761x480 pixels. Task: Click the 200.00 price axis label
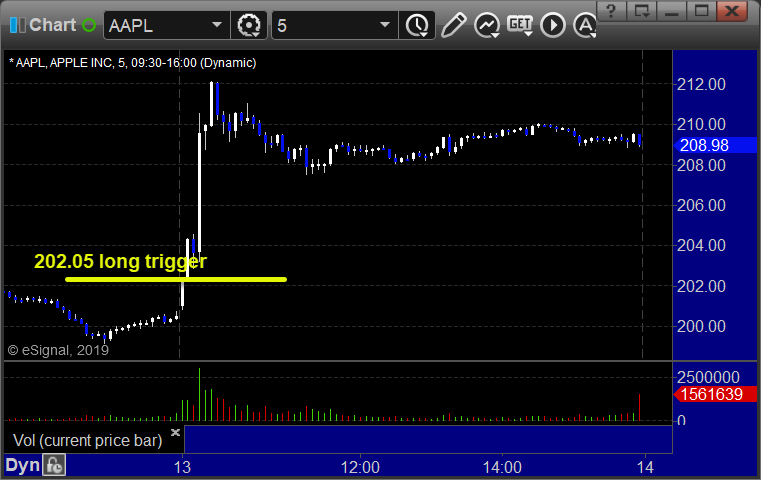coord(701,326)
